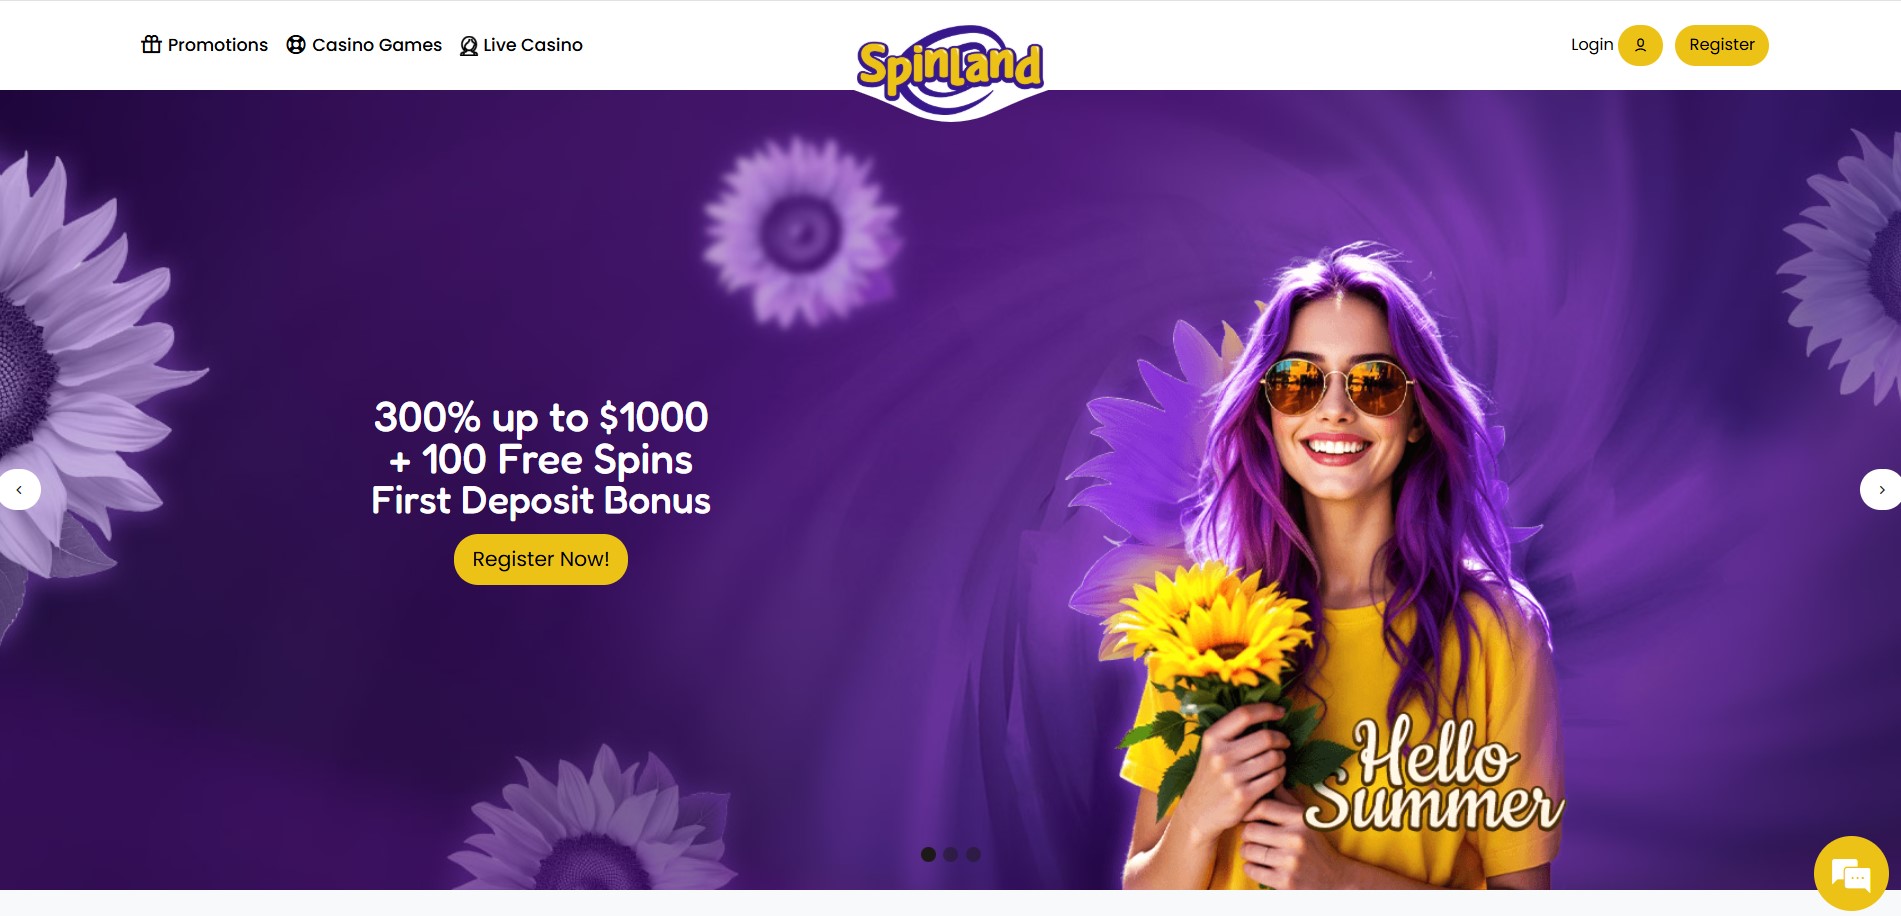1901x916 pixels.
Task: Click the Register button in header
Action: click(x=1722, y=45)
